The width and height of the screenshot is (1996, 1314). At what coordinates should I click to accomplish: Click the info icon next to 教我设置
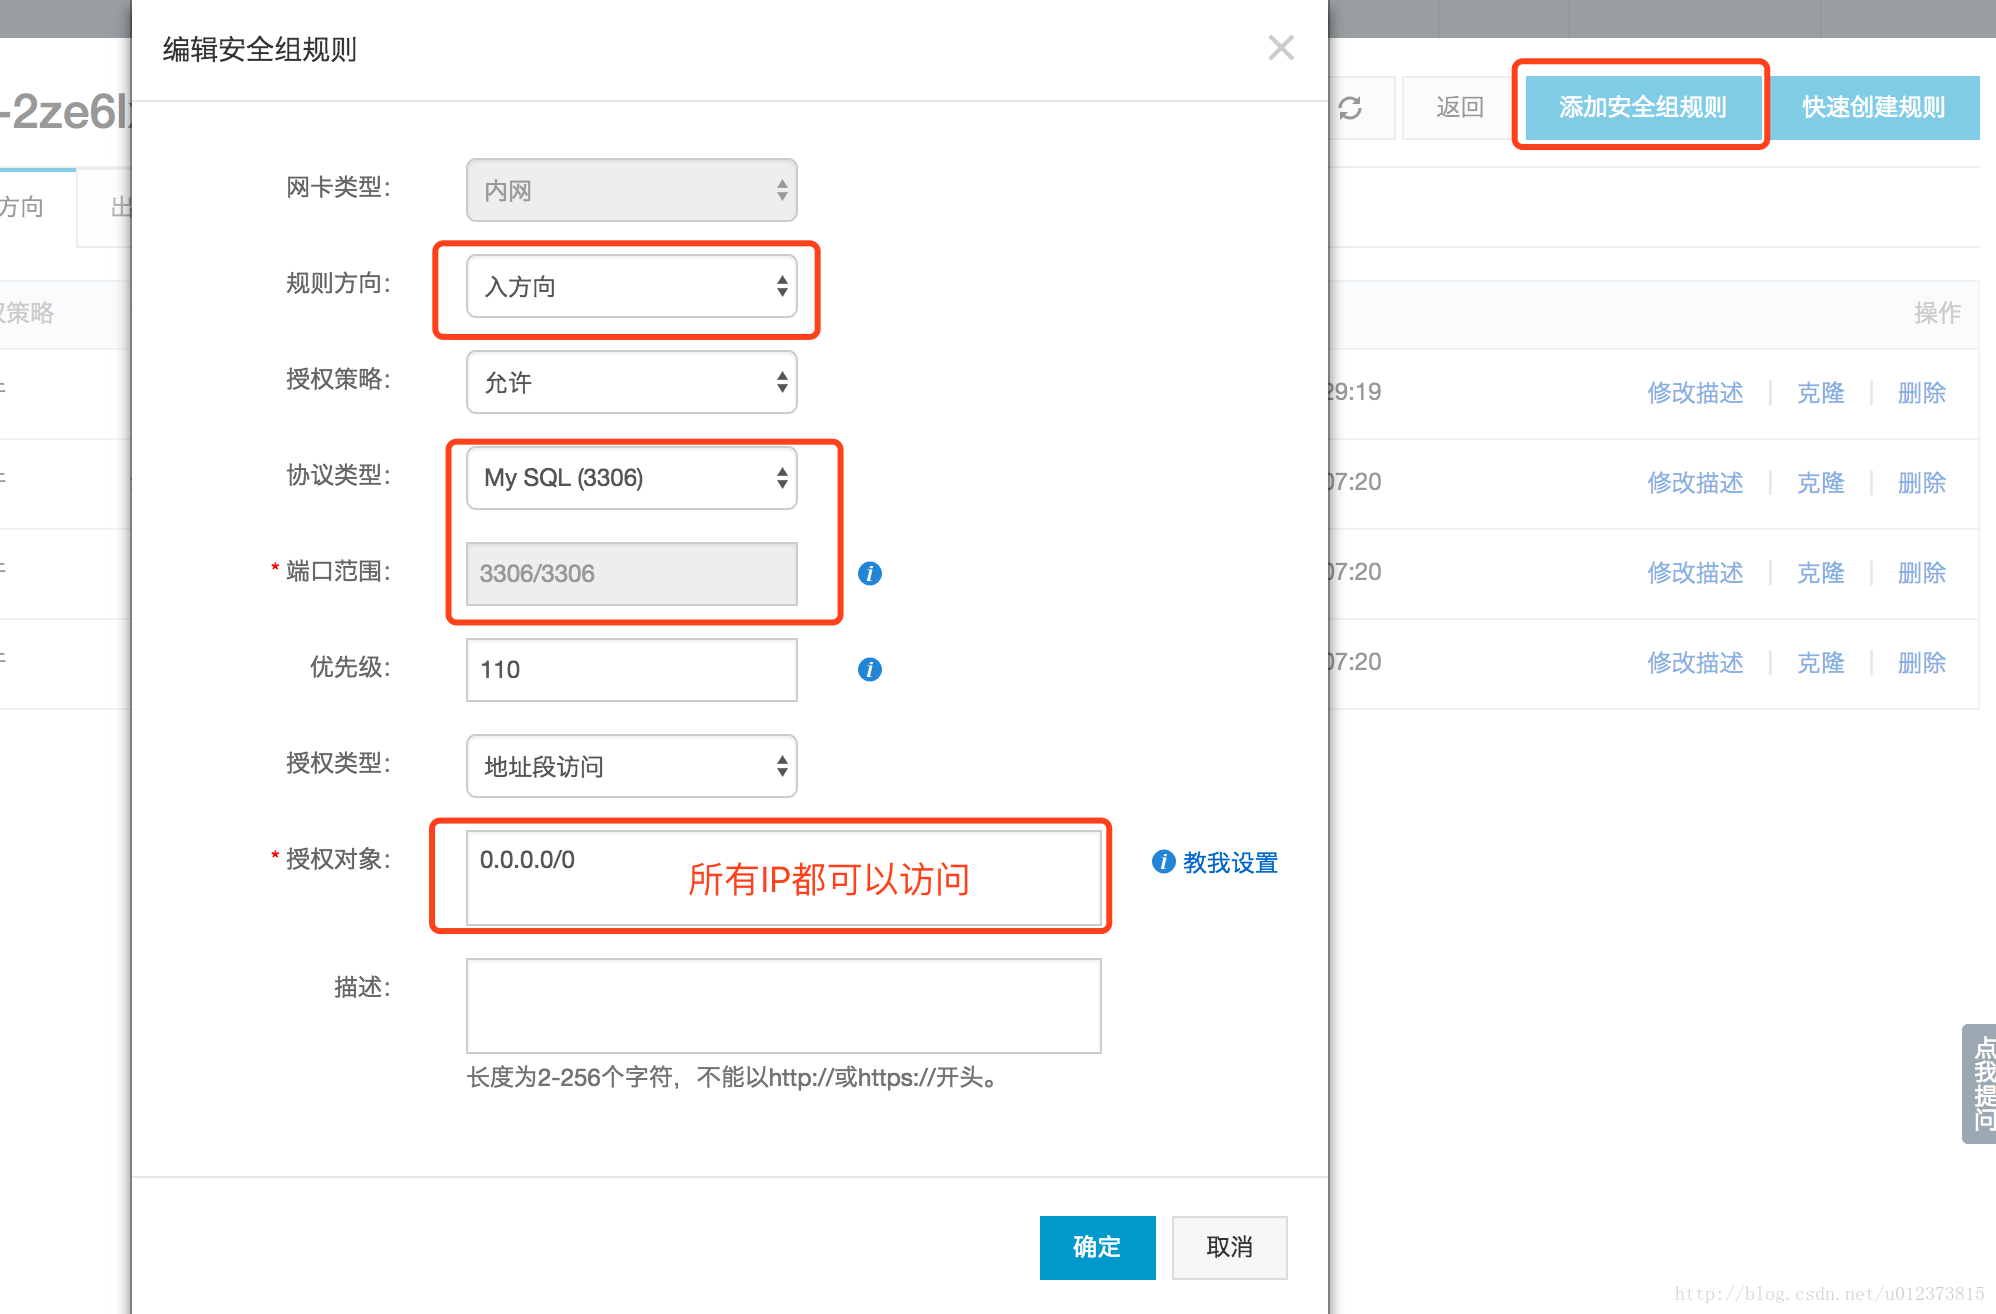(x=1163, y=861)
